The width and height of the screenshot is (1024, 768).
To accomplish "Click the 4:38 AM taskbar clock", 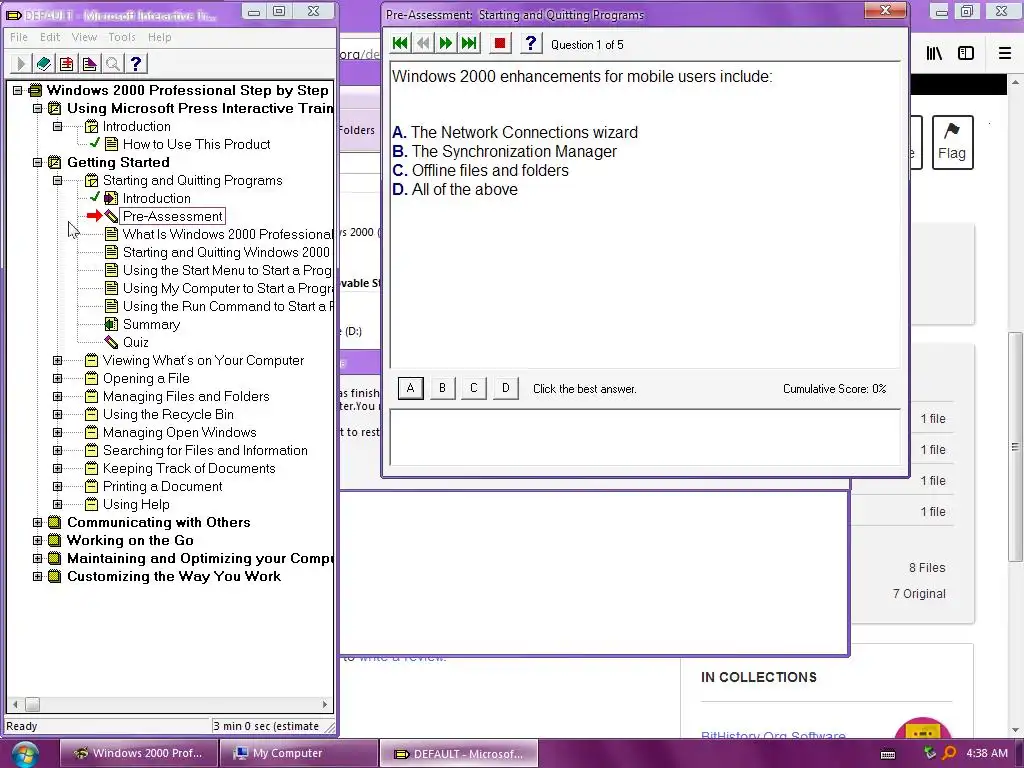I will click(987, 753).
